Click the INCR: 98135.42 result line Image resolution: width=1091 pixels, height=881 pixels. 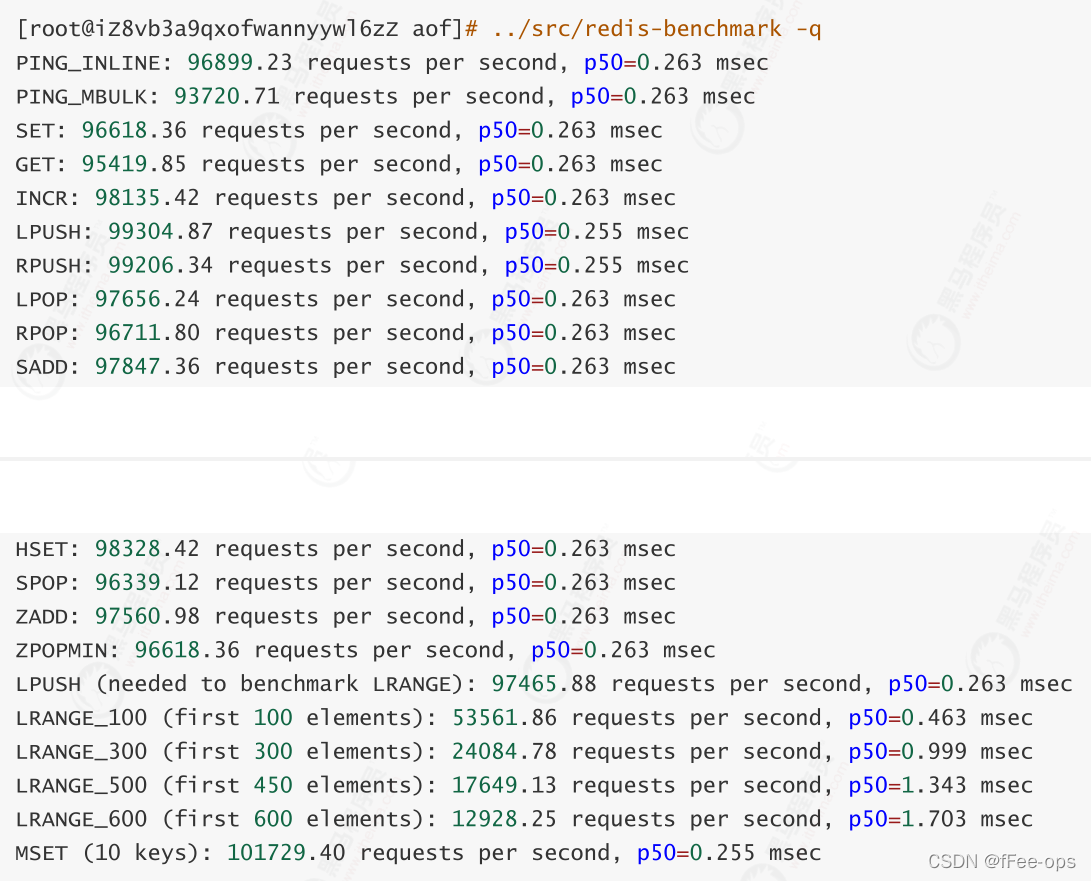[346, 198]
